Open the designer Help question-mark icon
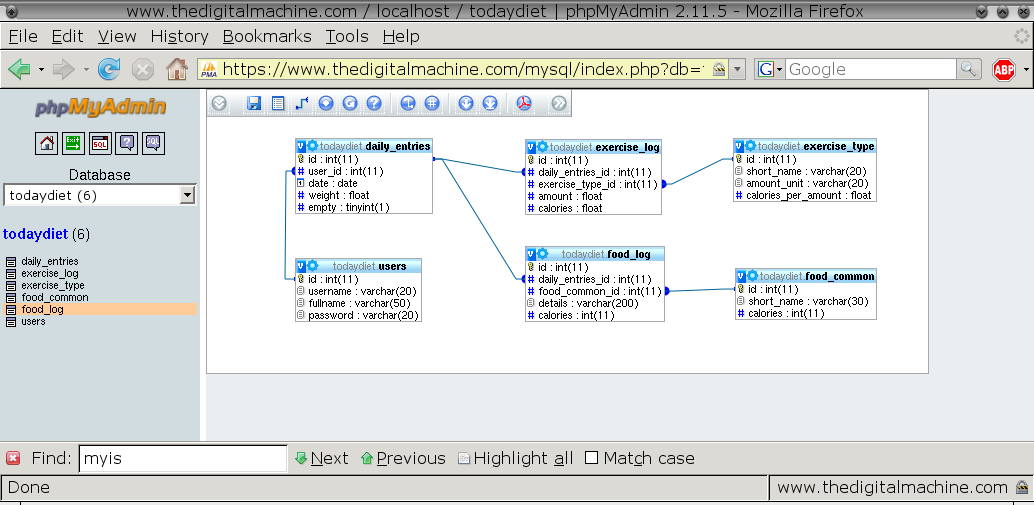This screenshot has height=505, width=1034. [x=374, y=103]
